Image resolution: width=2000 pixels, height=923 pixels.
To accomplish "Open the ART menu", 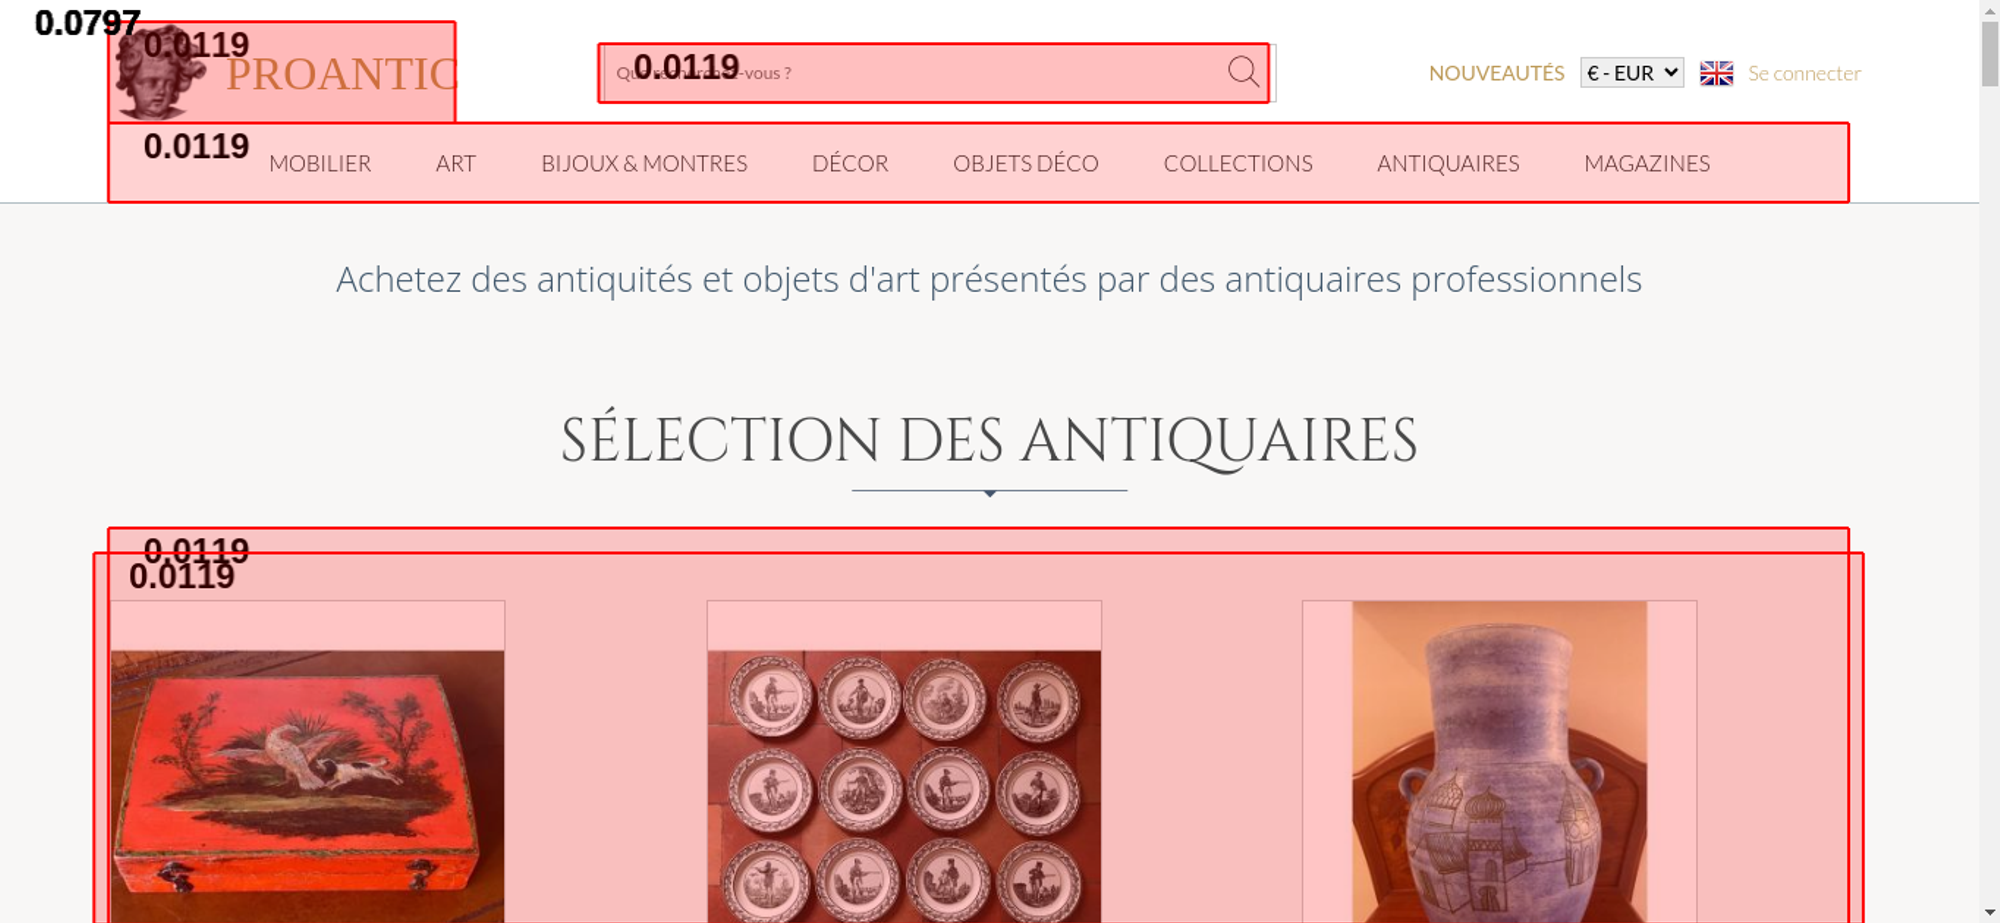I will click(x=456, y=163).
